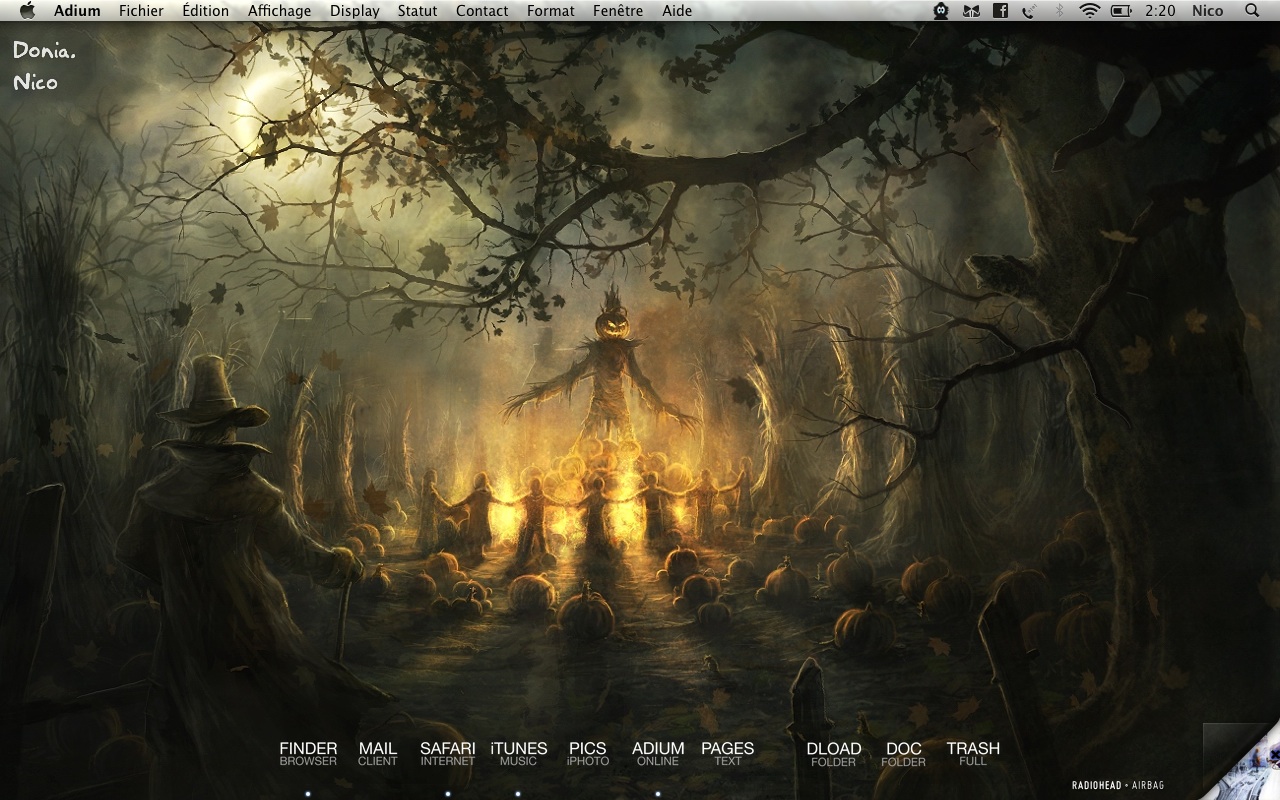The height and width of the screenshot is (800, 1280).
Task: Open the DOC folder in the dock
Action: coord(904,755)
